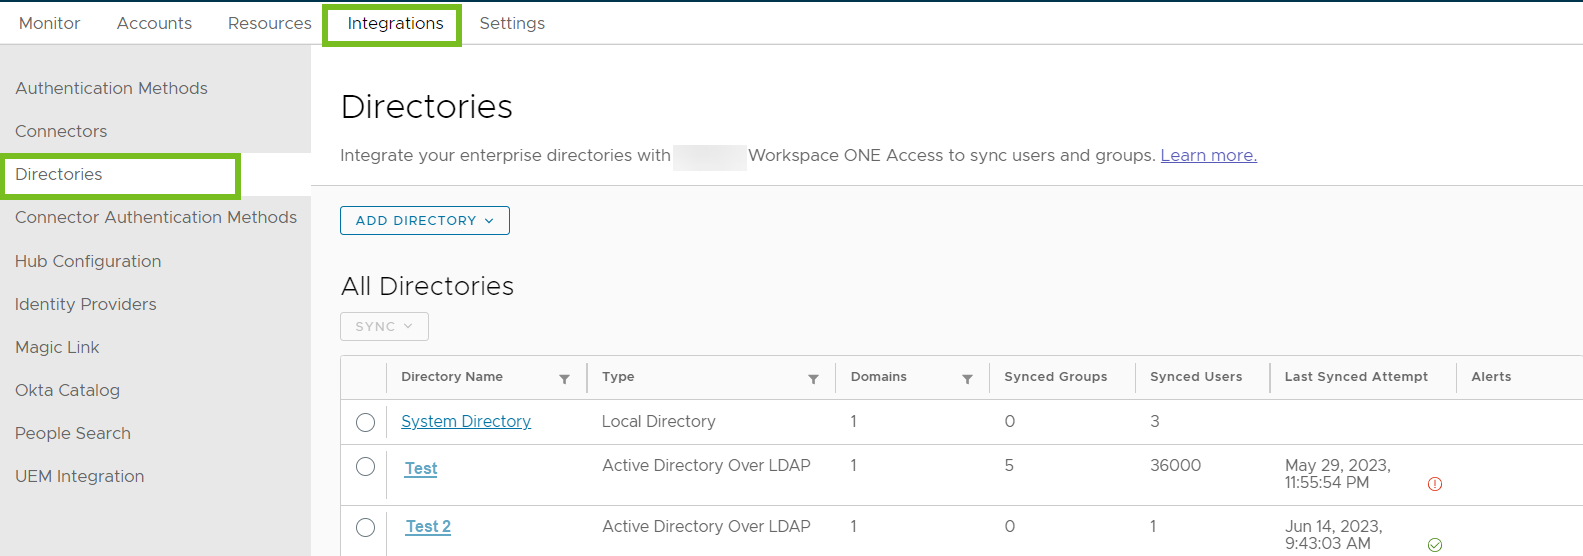
Task: Click the green success icon in Test 2 row
Action: point(1435,545)
